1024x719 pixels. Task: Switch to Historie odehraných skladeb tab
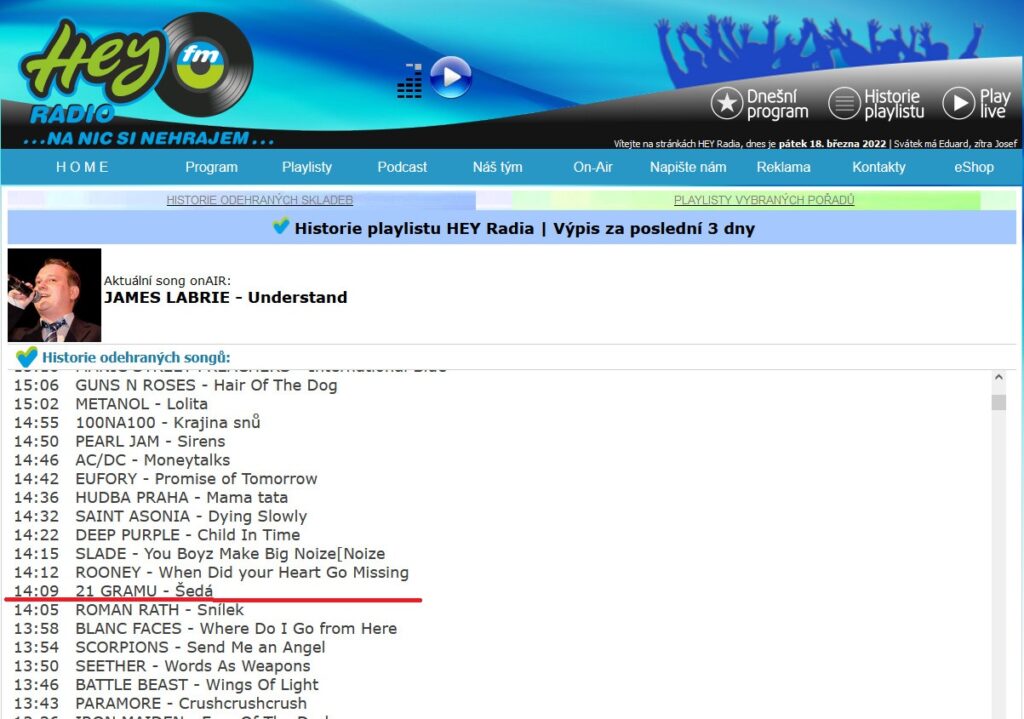point(260,200)
